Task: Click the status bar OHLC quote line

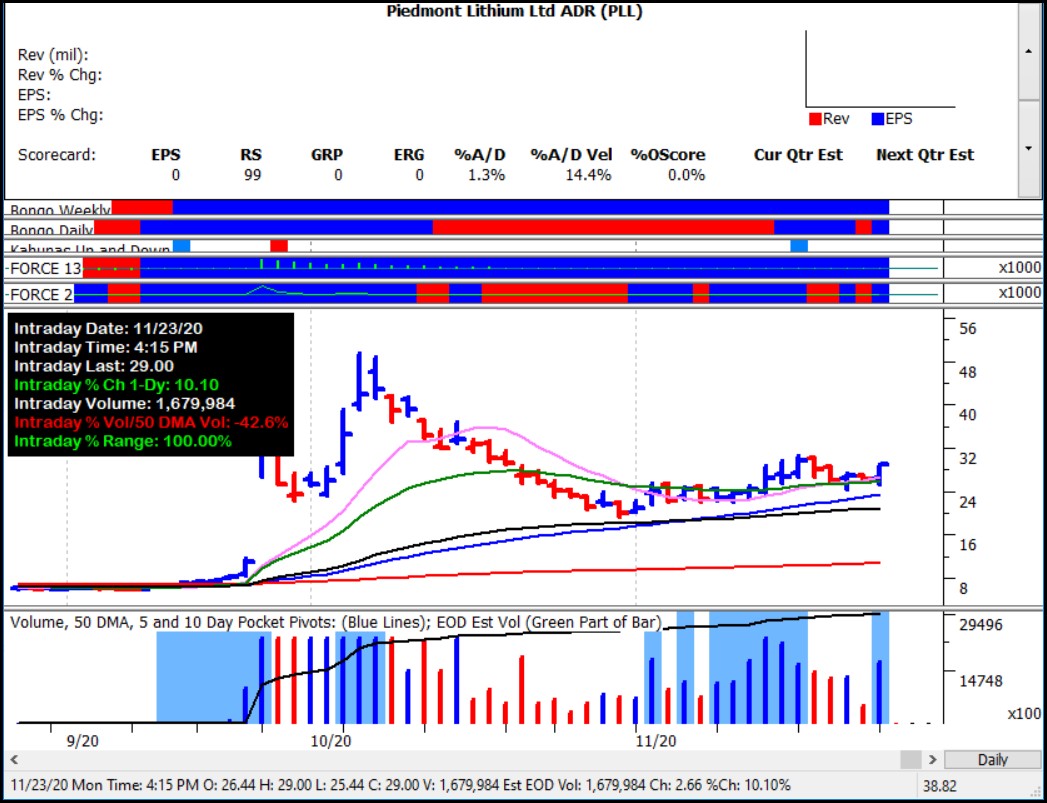Action: (x=400, y=784)
